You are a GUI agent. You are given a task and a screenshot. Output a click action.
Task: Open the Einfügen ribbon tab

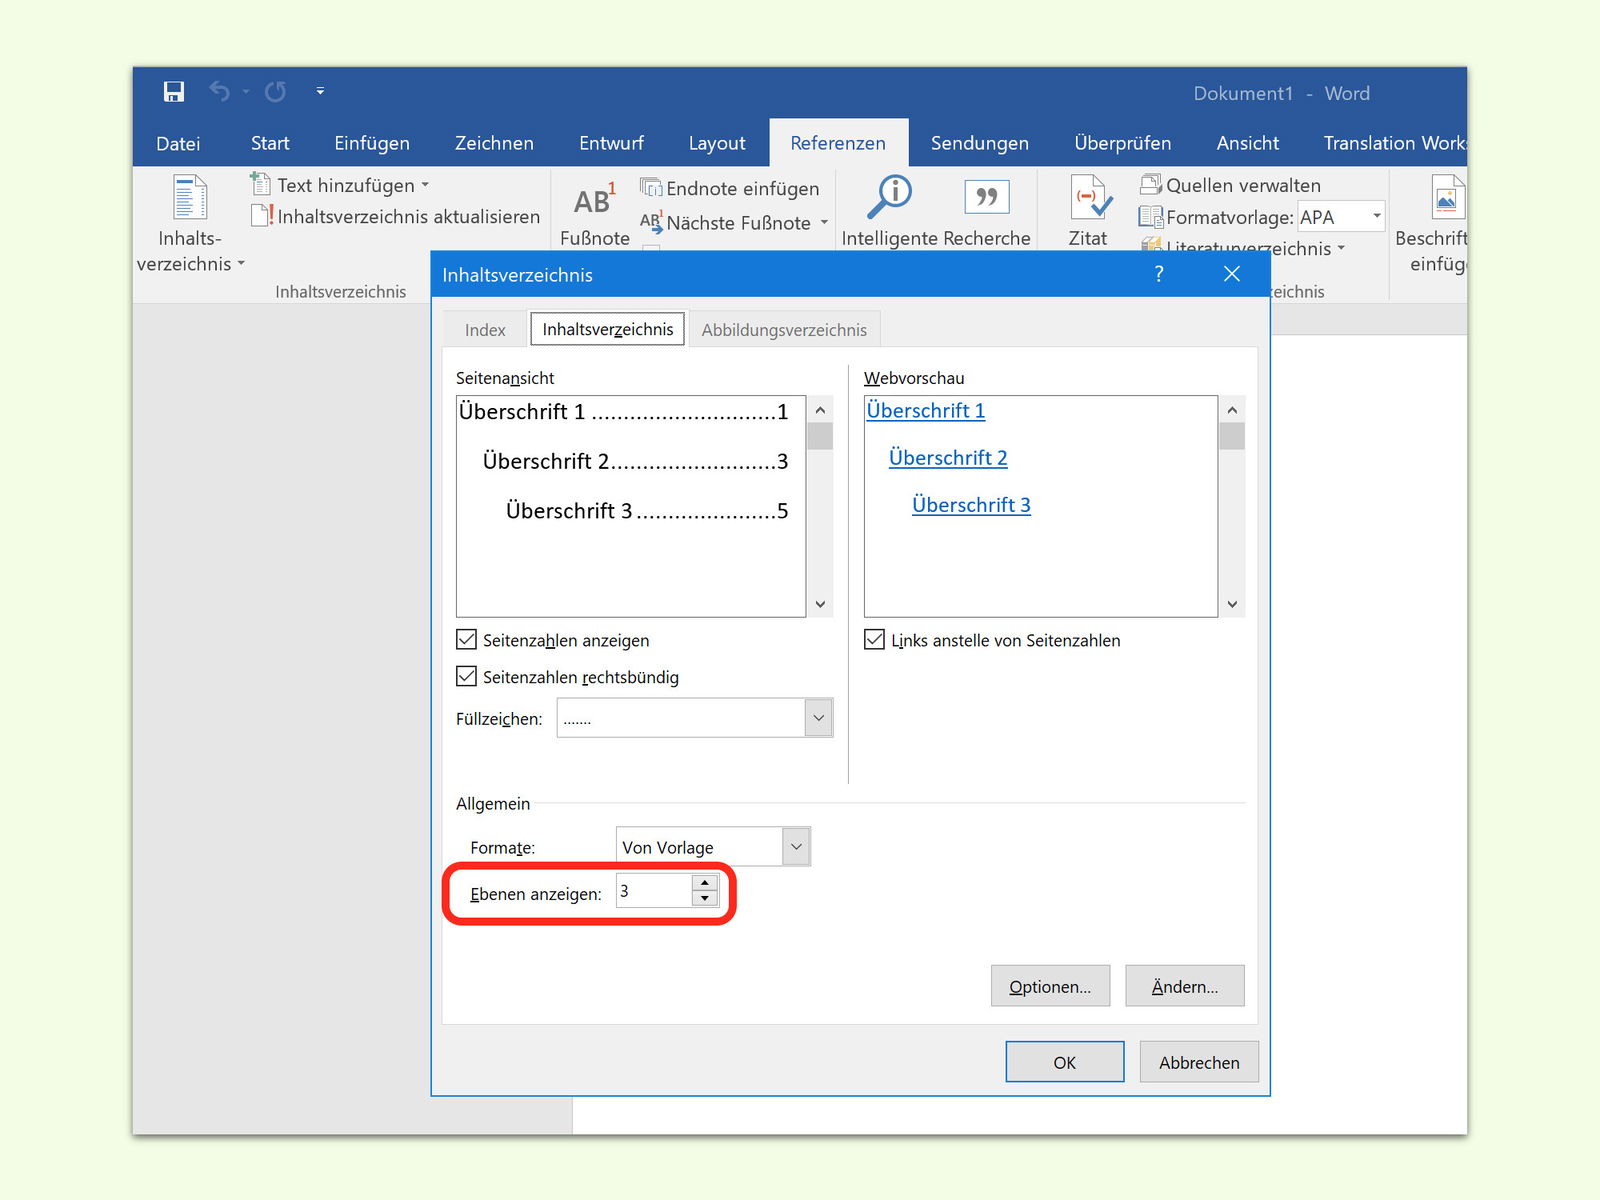[372, 143]
